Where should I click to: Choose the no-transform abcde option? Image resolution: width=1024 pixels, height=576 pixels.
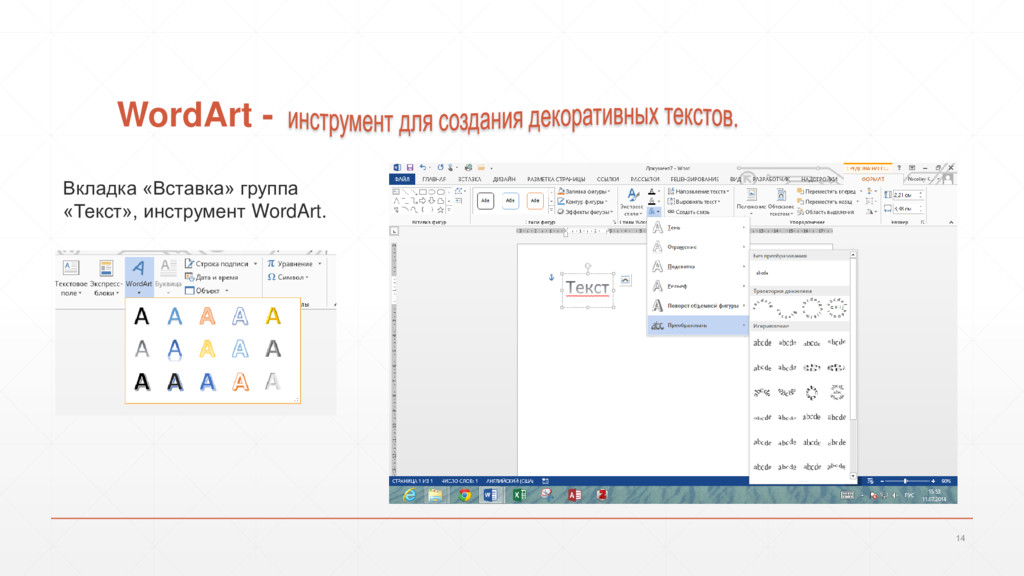point(763,273)
